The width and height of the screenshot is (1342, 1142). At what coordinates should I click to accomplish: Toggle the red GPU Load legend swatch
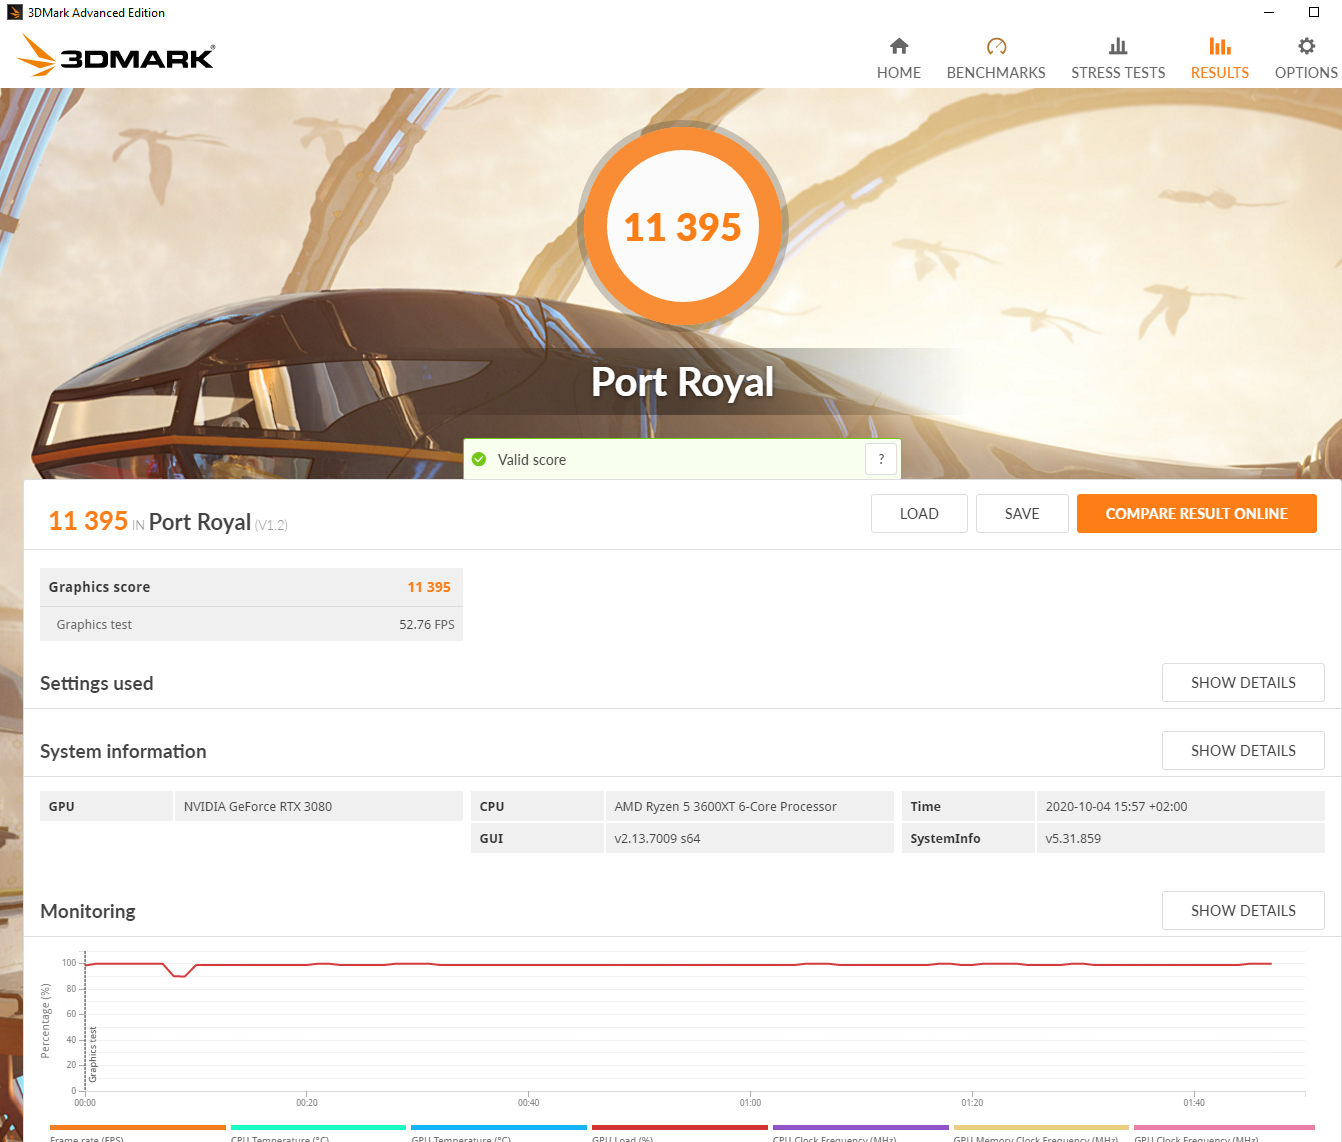[680, 1127]
